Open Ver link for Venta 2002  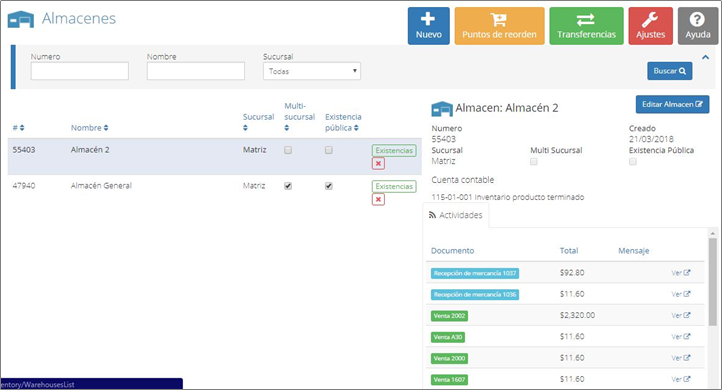coord(681,315)
